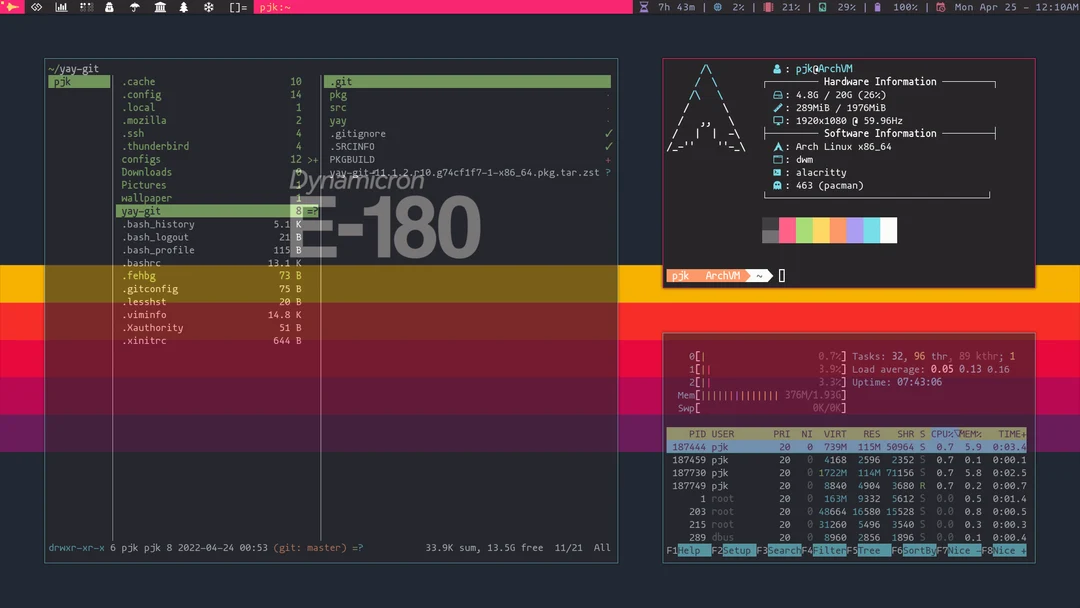Image resolution: width=1080 pixels, height=608 pixels.
Task: Select the snowflake workspace icon
Action: click(x=209, y=7)
